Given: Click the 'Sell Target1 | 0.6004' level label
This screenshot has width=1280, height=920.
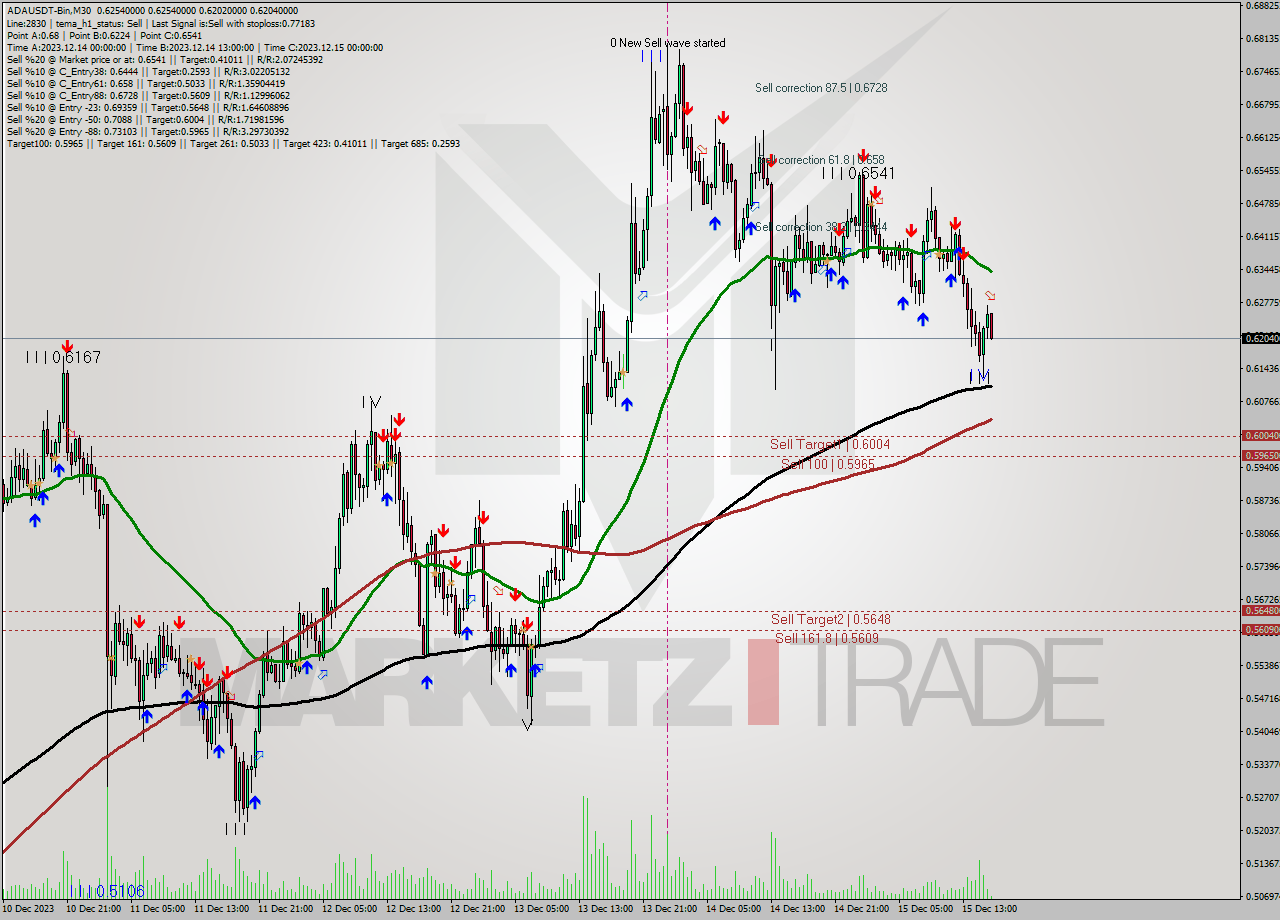Looking at the screenshot, I should [830, 444].
